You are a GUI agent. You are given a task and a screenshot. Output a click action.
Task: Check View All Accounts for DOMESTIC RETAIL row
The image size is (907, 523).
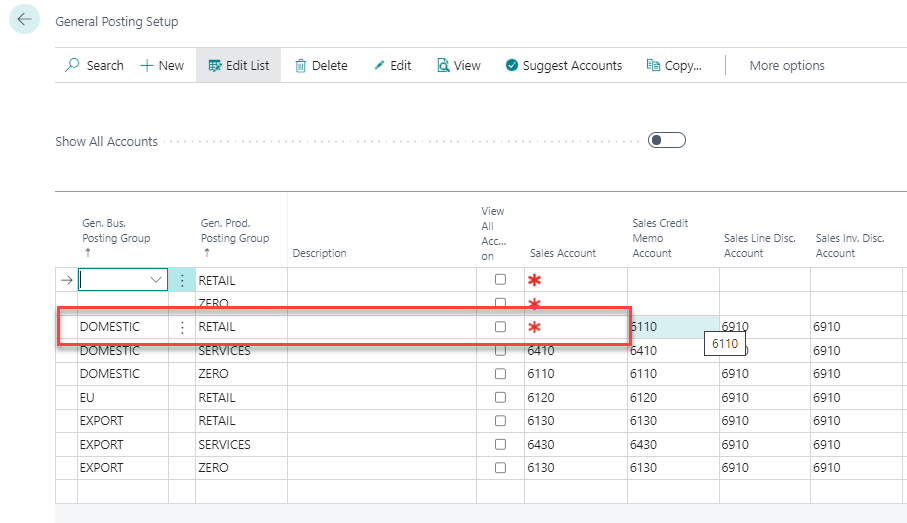(x=500, y=327)
